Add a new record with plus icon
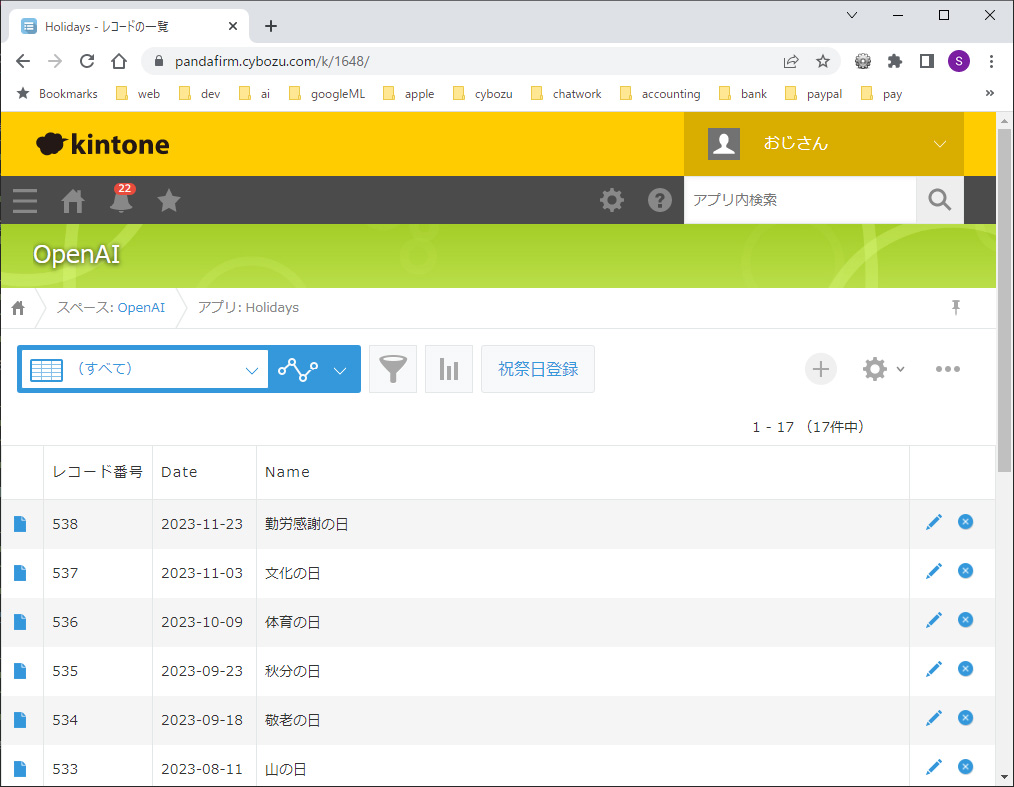This screenshot has height=787, width=1014. click(820, 369)
